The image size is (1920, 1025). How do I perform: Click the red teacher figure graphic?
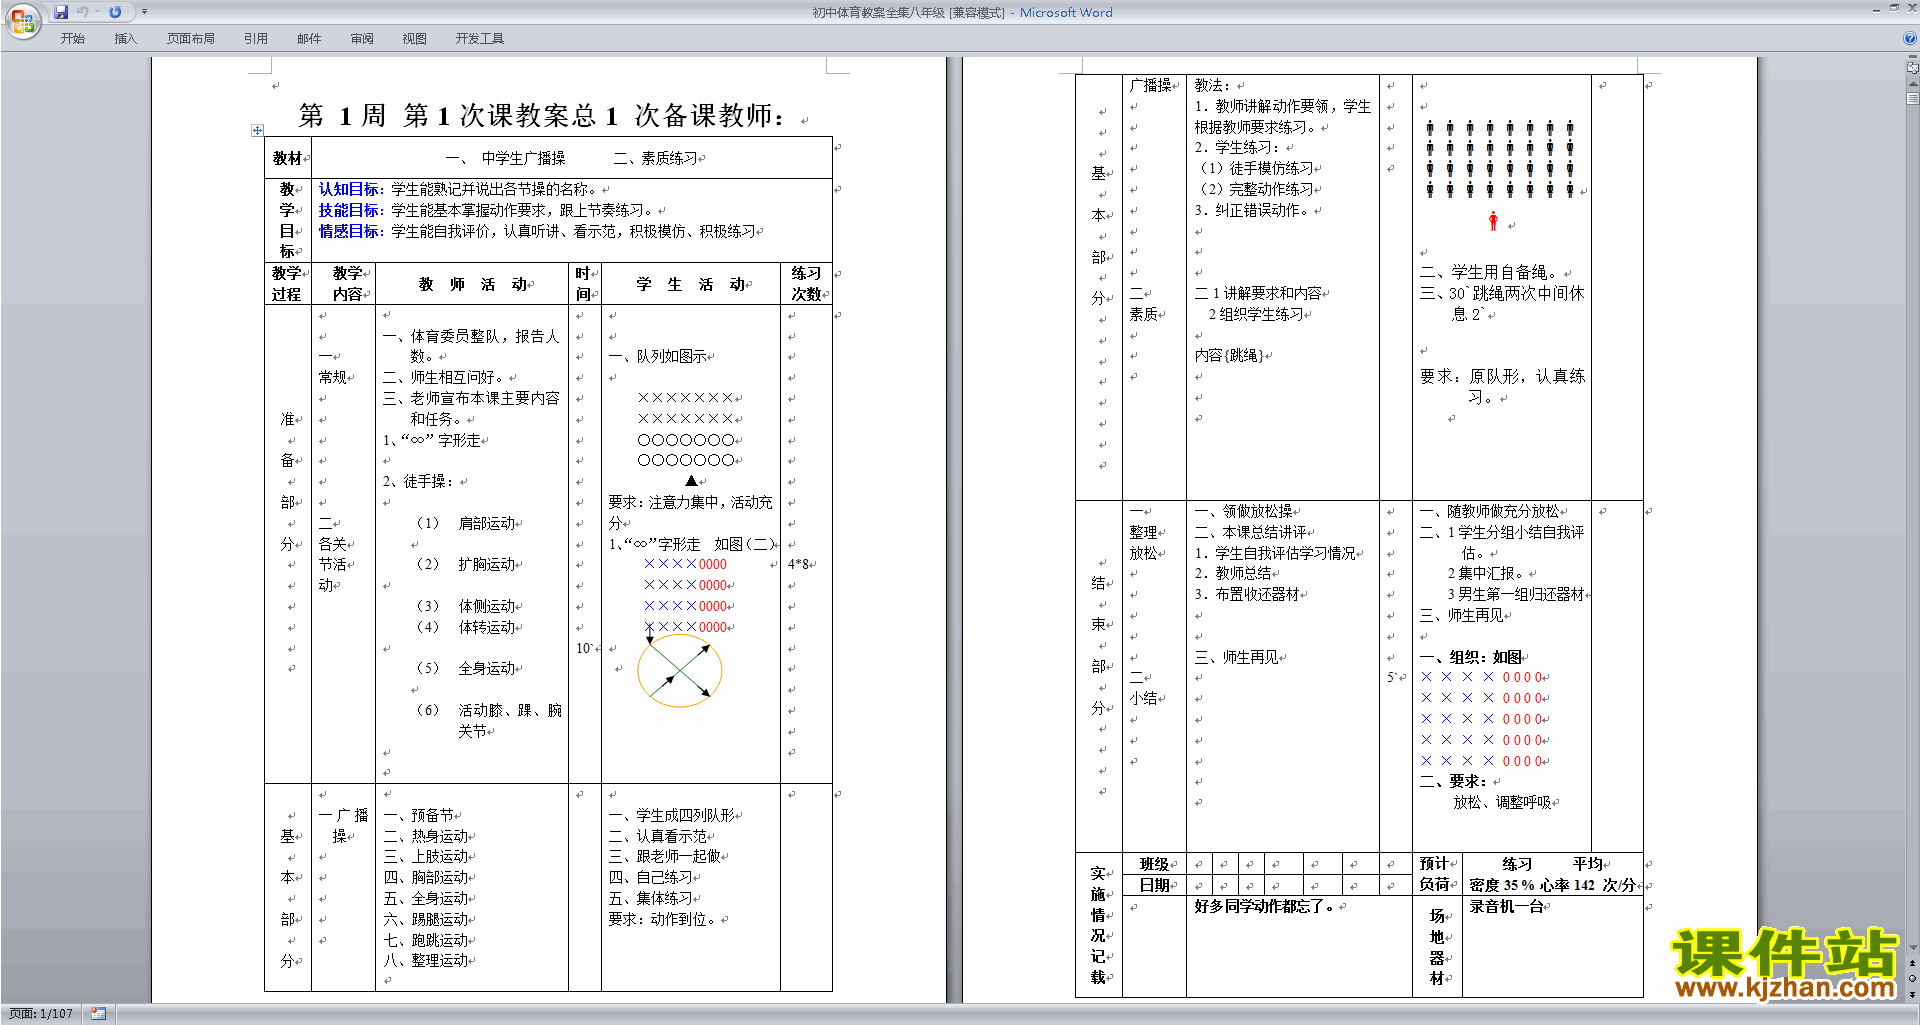click(1493, 221)
